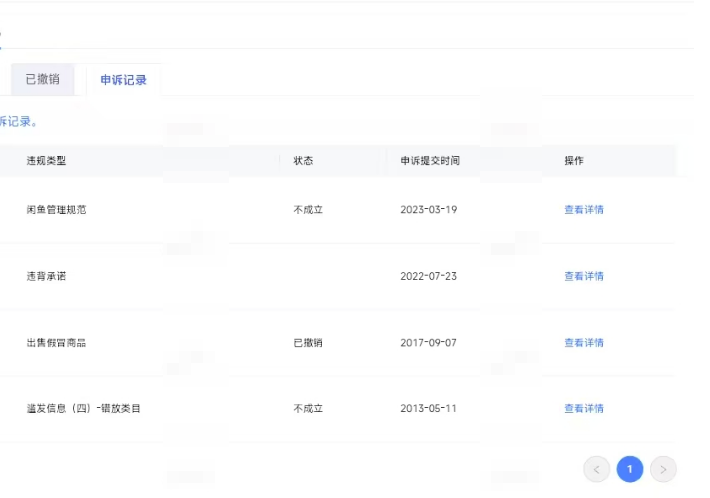Open details of 滥发信息（四）-错放类目 appeal
Viewport: 710px width, 498px height.
[x=584, y=408]
